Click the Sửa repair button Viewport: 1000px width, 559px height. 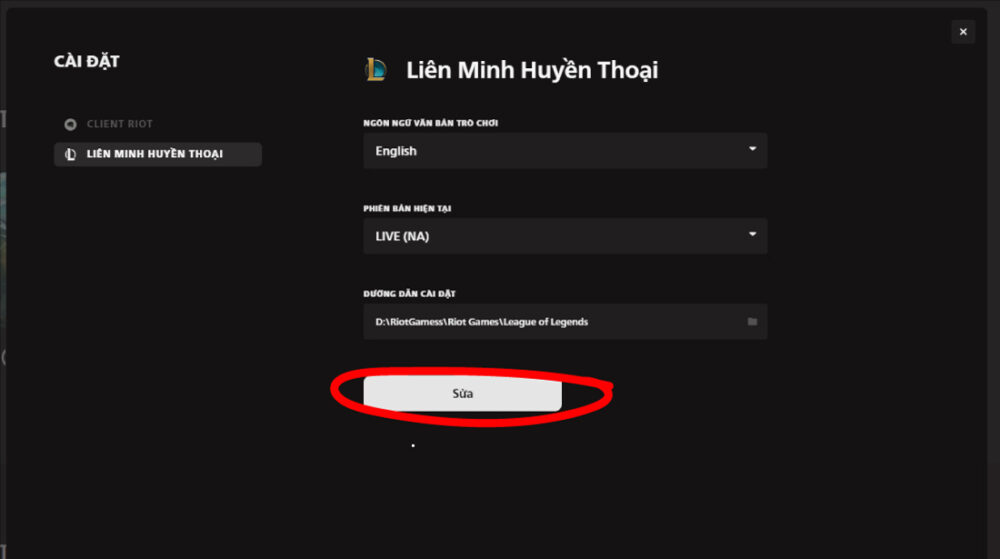(462, 394)
